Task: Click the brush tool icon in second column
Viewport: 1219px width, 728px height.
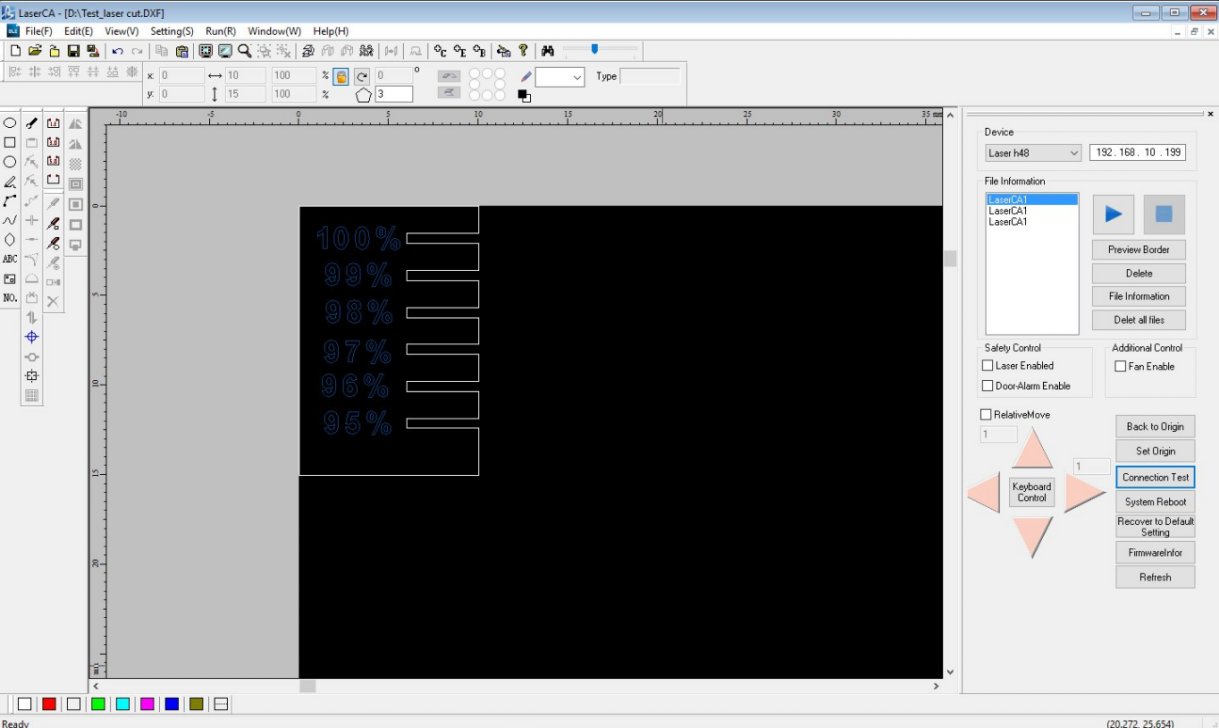Action: [x=32, y=123]
